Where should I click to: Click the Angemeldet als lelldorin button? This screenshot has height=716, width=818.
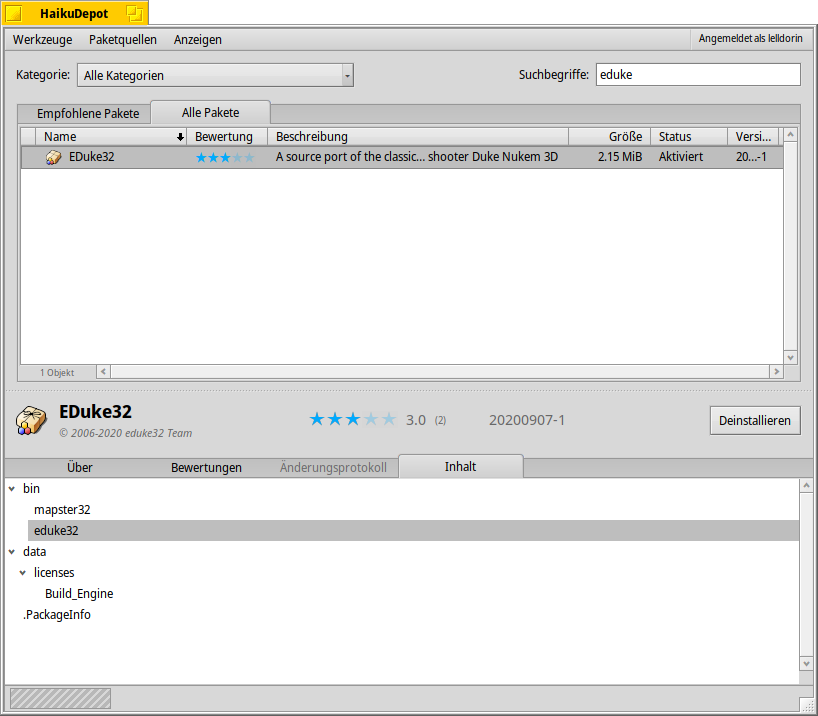pos(750,39)
